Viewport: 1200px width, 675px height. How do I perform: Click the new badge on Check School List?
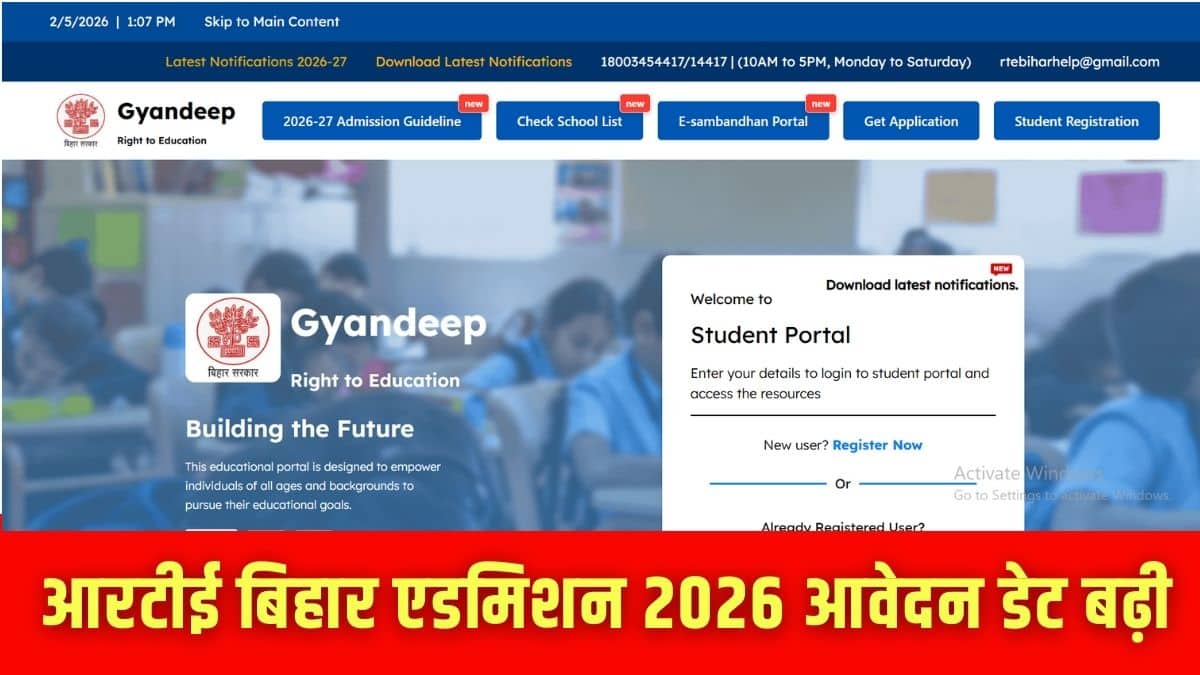click(634, 103)
